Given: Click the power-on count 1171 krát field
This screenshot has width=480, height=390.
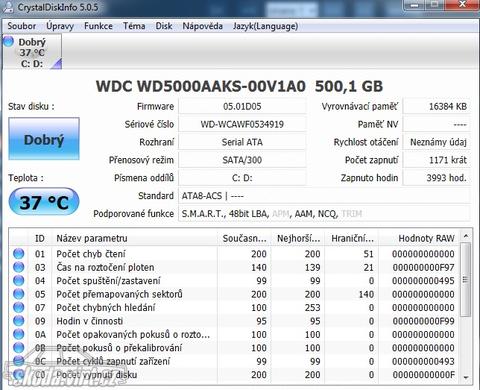Looking at the screenshot, I should pyautogui.click(x=437, y=160).
